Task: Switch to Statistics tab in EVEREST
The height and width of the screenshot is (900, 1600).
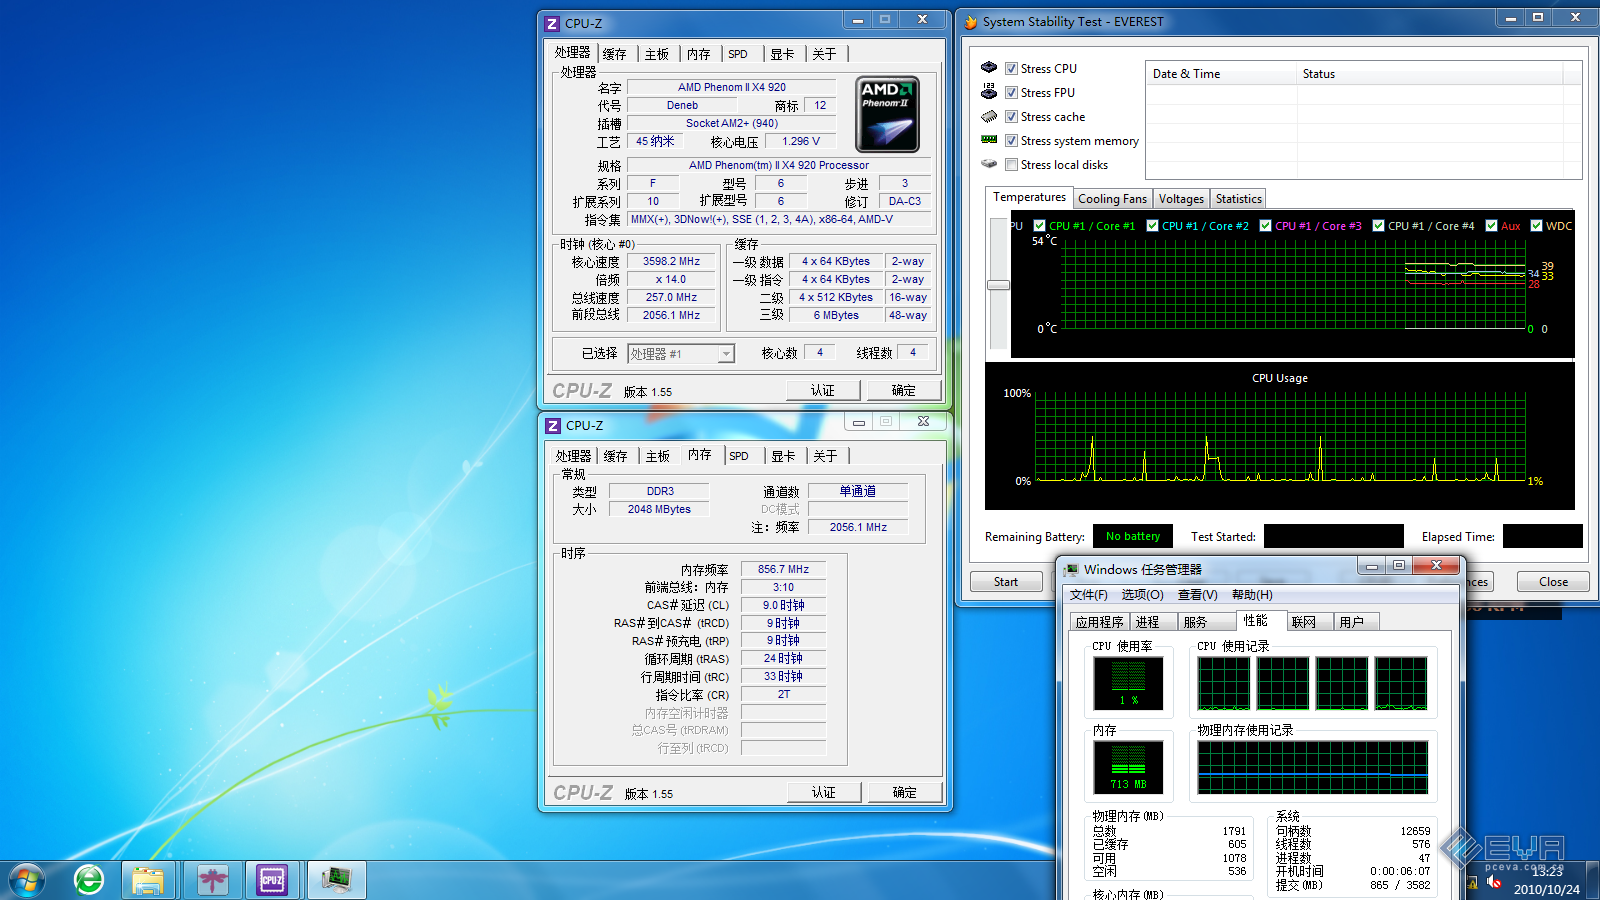Action: click(1239, 199)
